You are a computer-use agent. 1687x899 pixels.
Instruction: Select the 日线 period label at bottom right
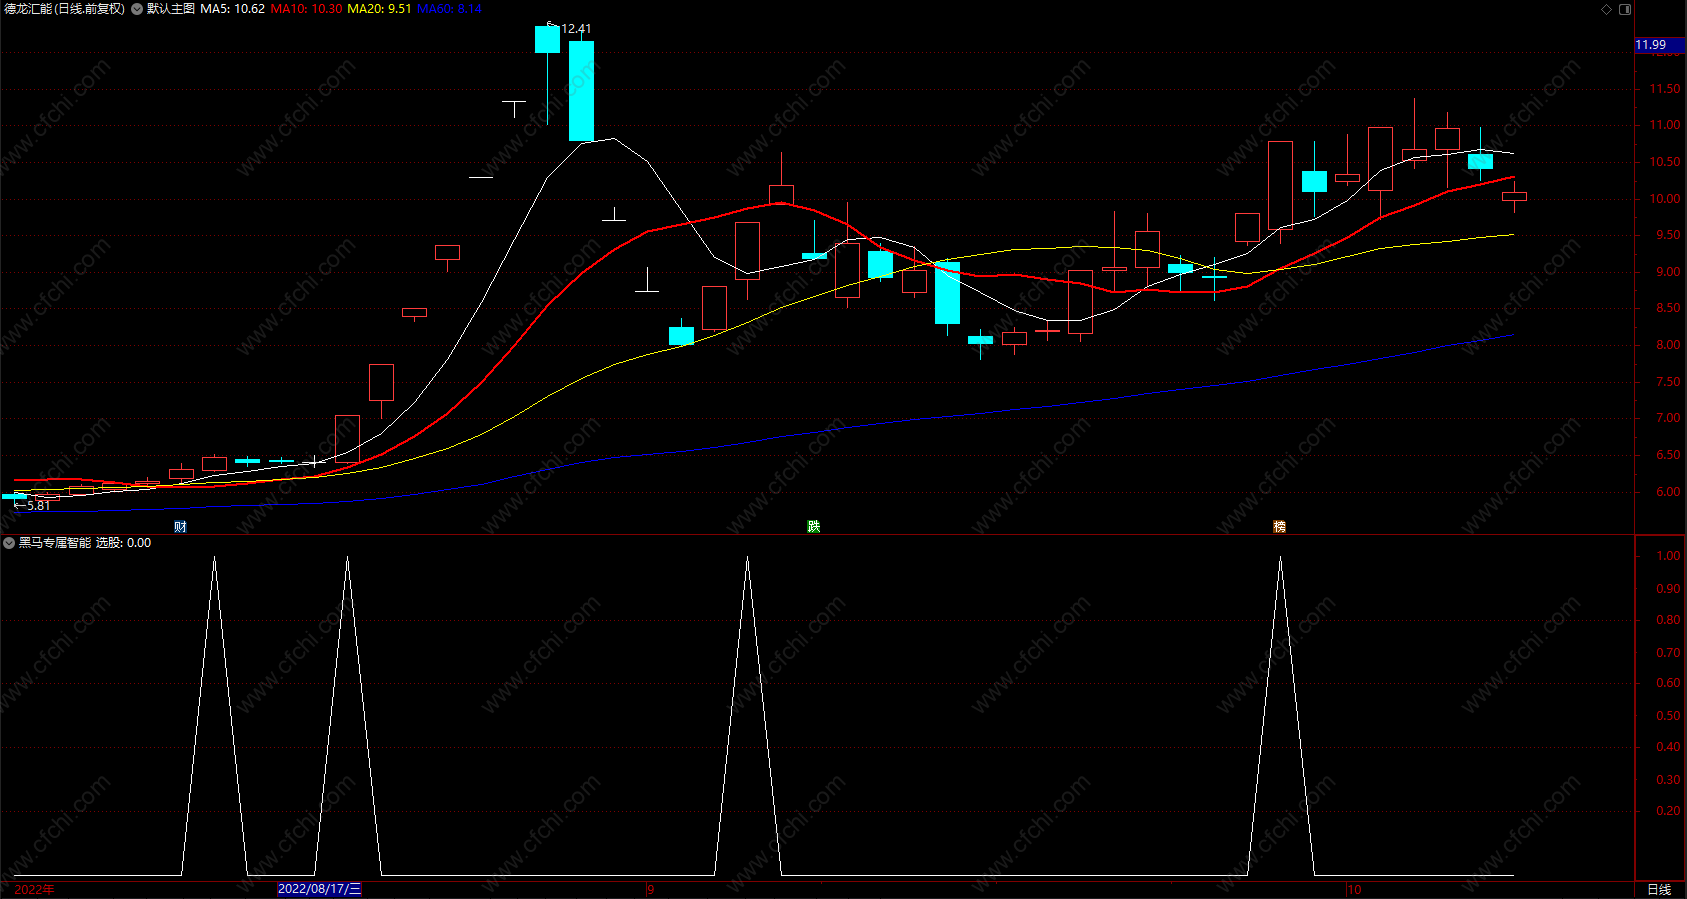pyautogui.click(x=1659, y=890)
